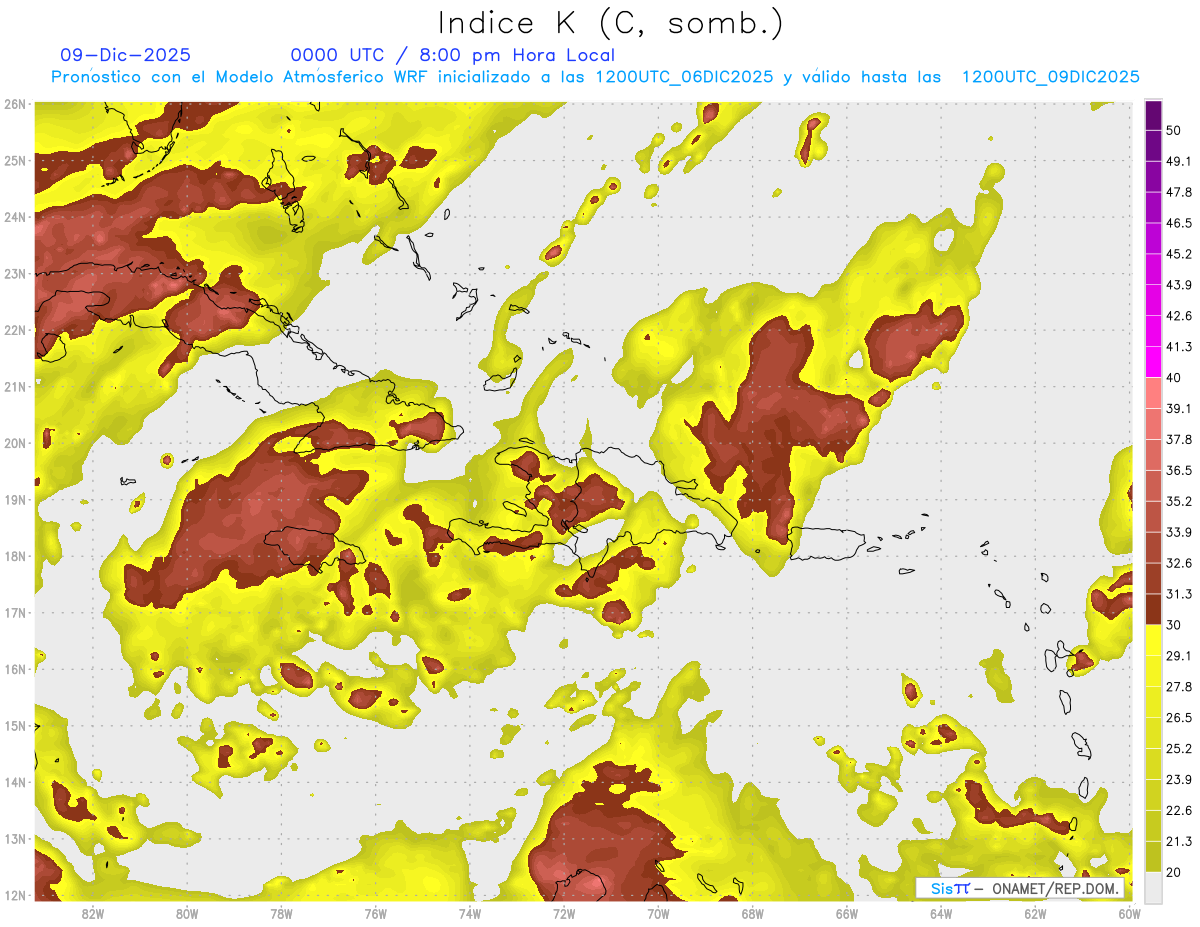Click the magenta swatch between 41.3 and 42.6
The image size is (1200, 927).
coord(1153,332)
